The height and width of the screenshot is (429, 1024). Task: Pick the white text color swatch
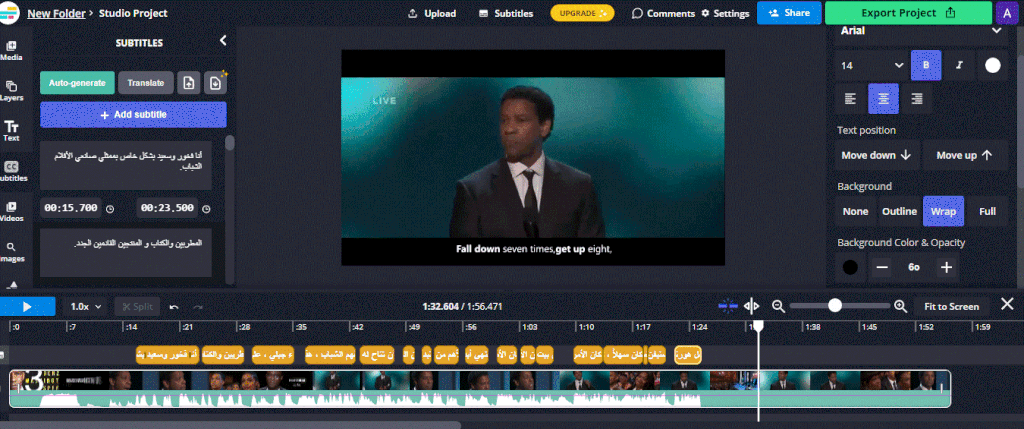(993, 65)
